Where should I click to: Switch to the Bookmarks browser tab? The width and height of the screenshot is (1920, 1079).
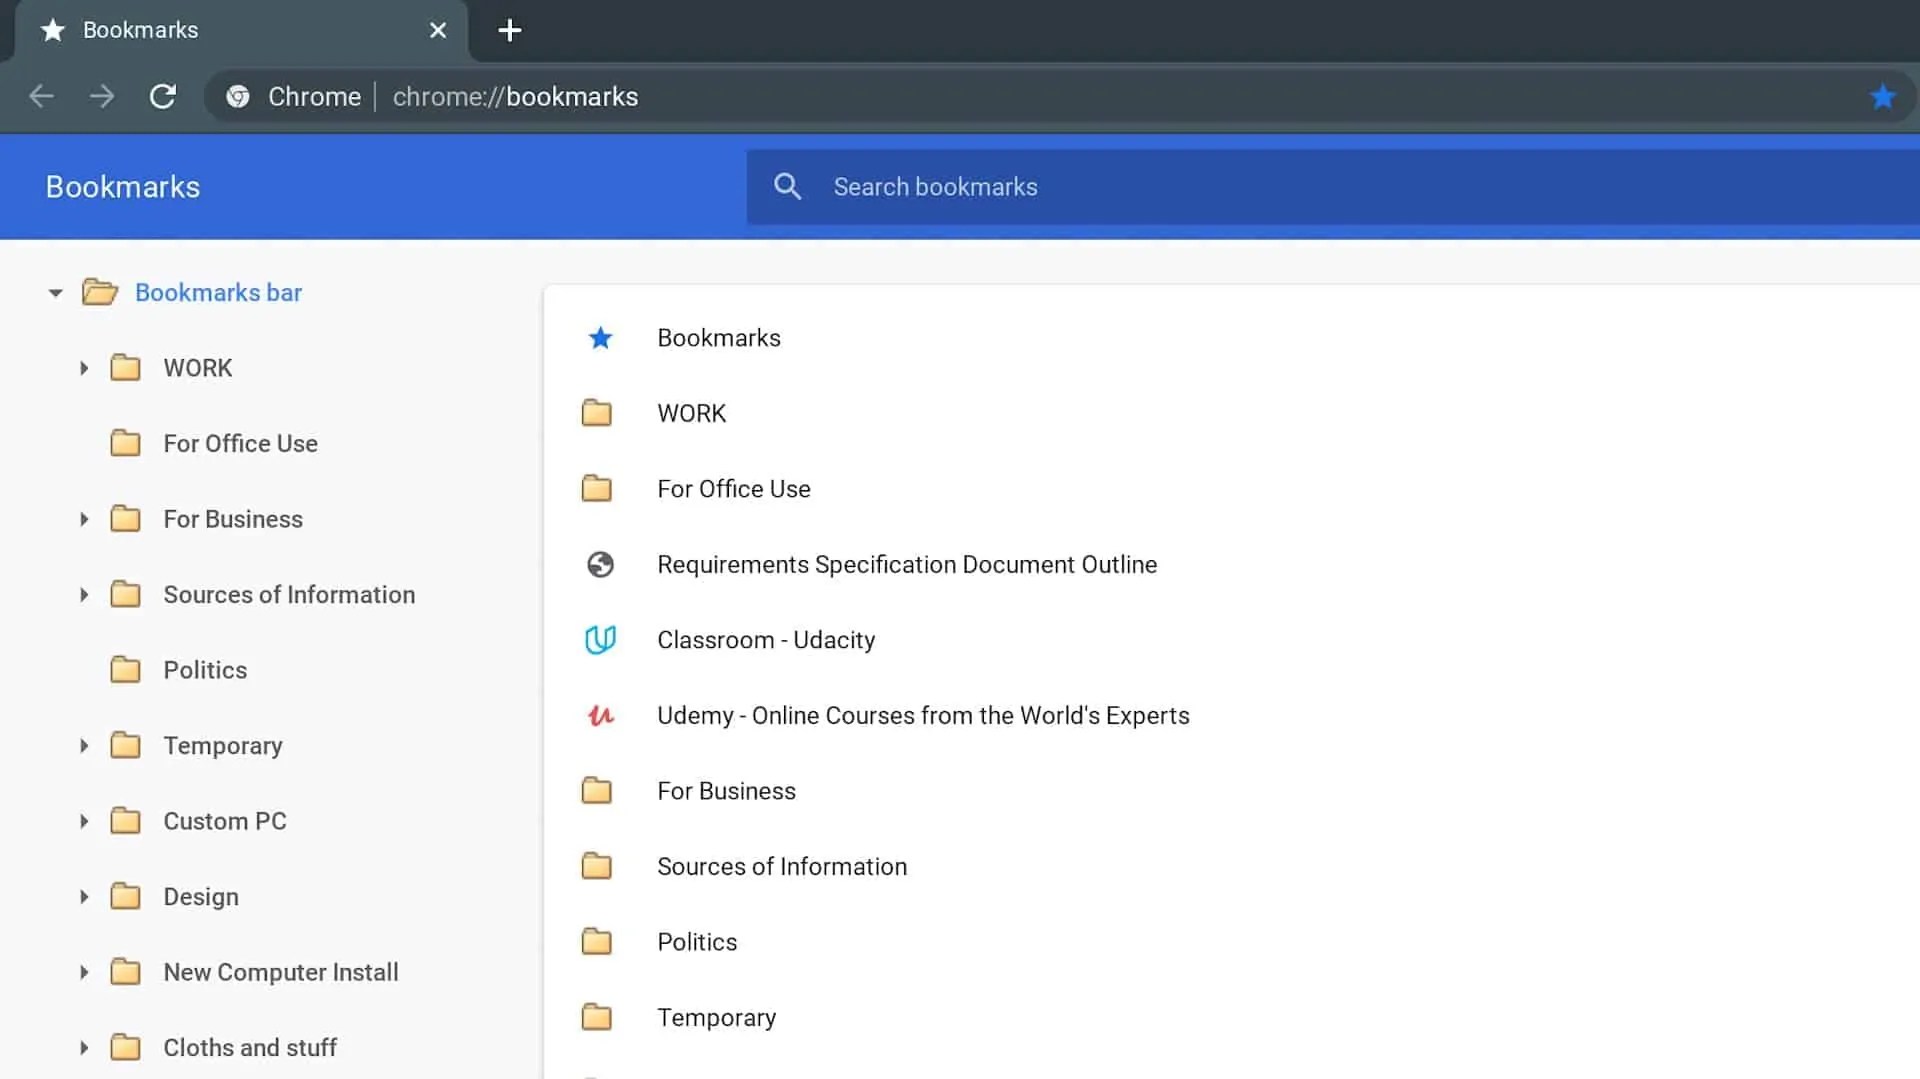[140, 30]
